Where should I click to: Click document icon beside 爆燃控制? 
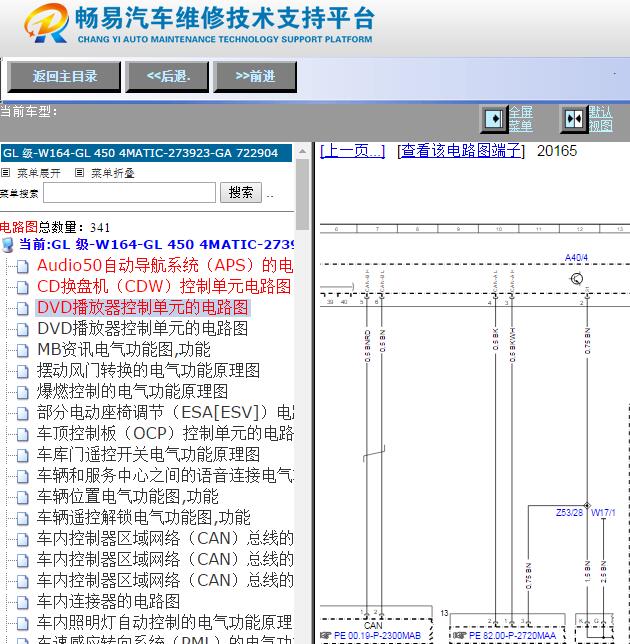[23, 392]
